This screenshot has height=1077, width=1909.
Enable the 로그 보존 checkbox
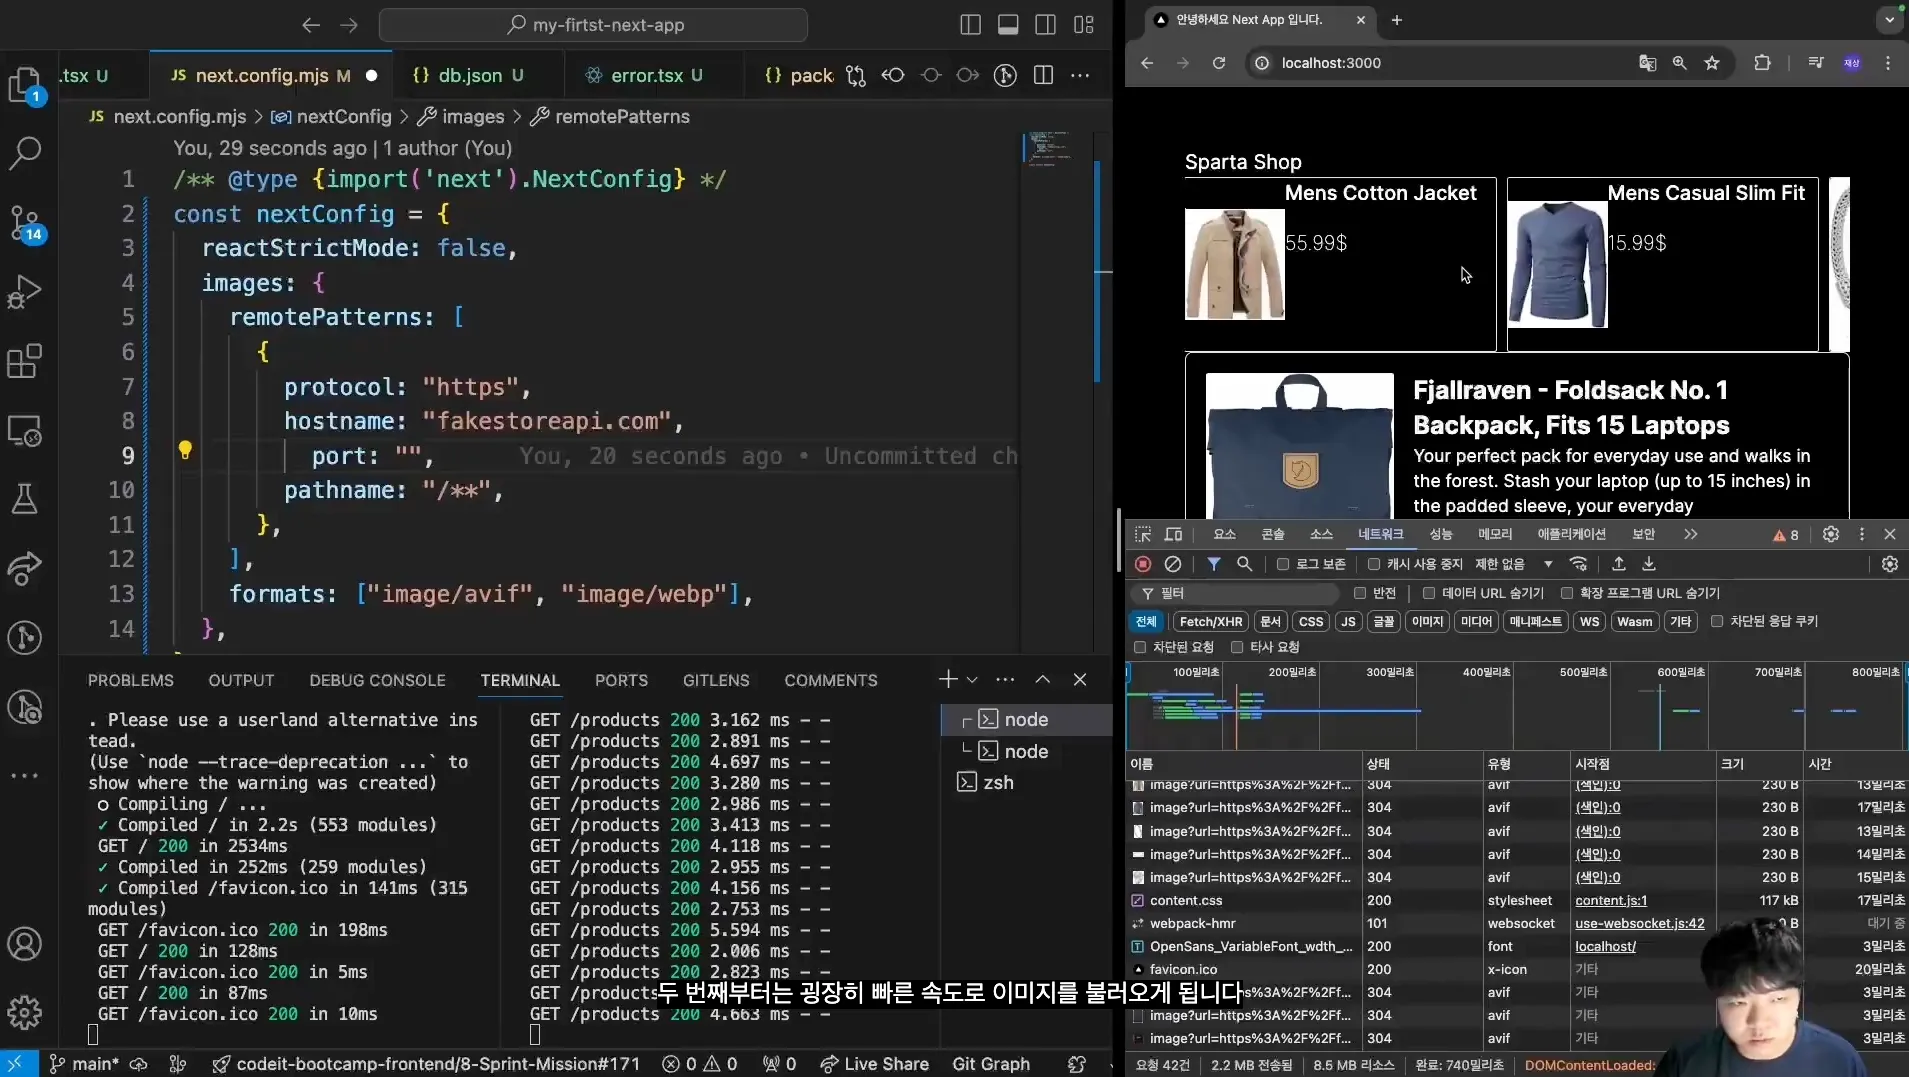tap(1283, 564)
